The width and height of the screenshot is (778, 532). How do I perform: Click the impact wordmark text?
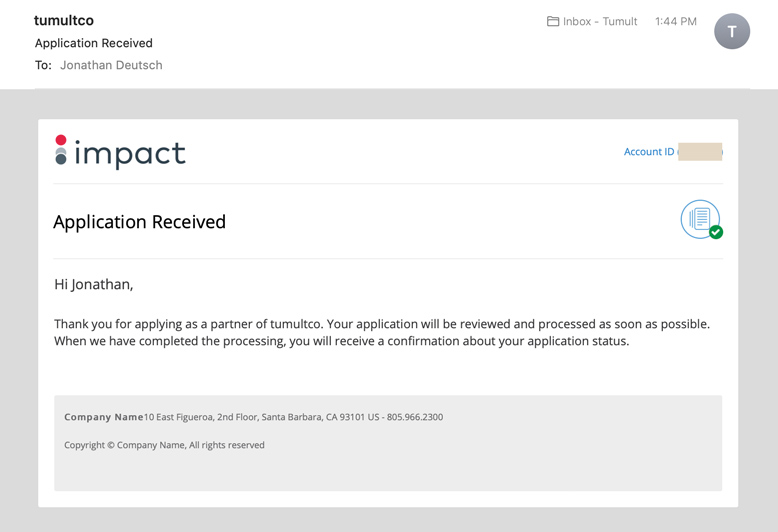pyautogui.click(x=130, y=153)
